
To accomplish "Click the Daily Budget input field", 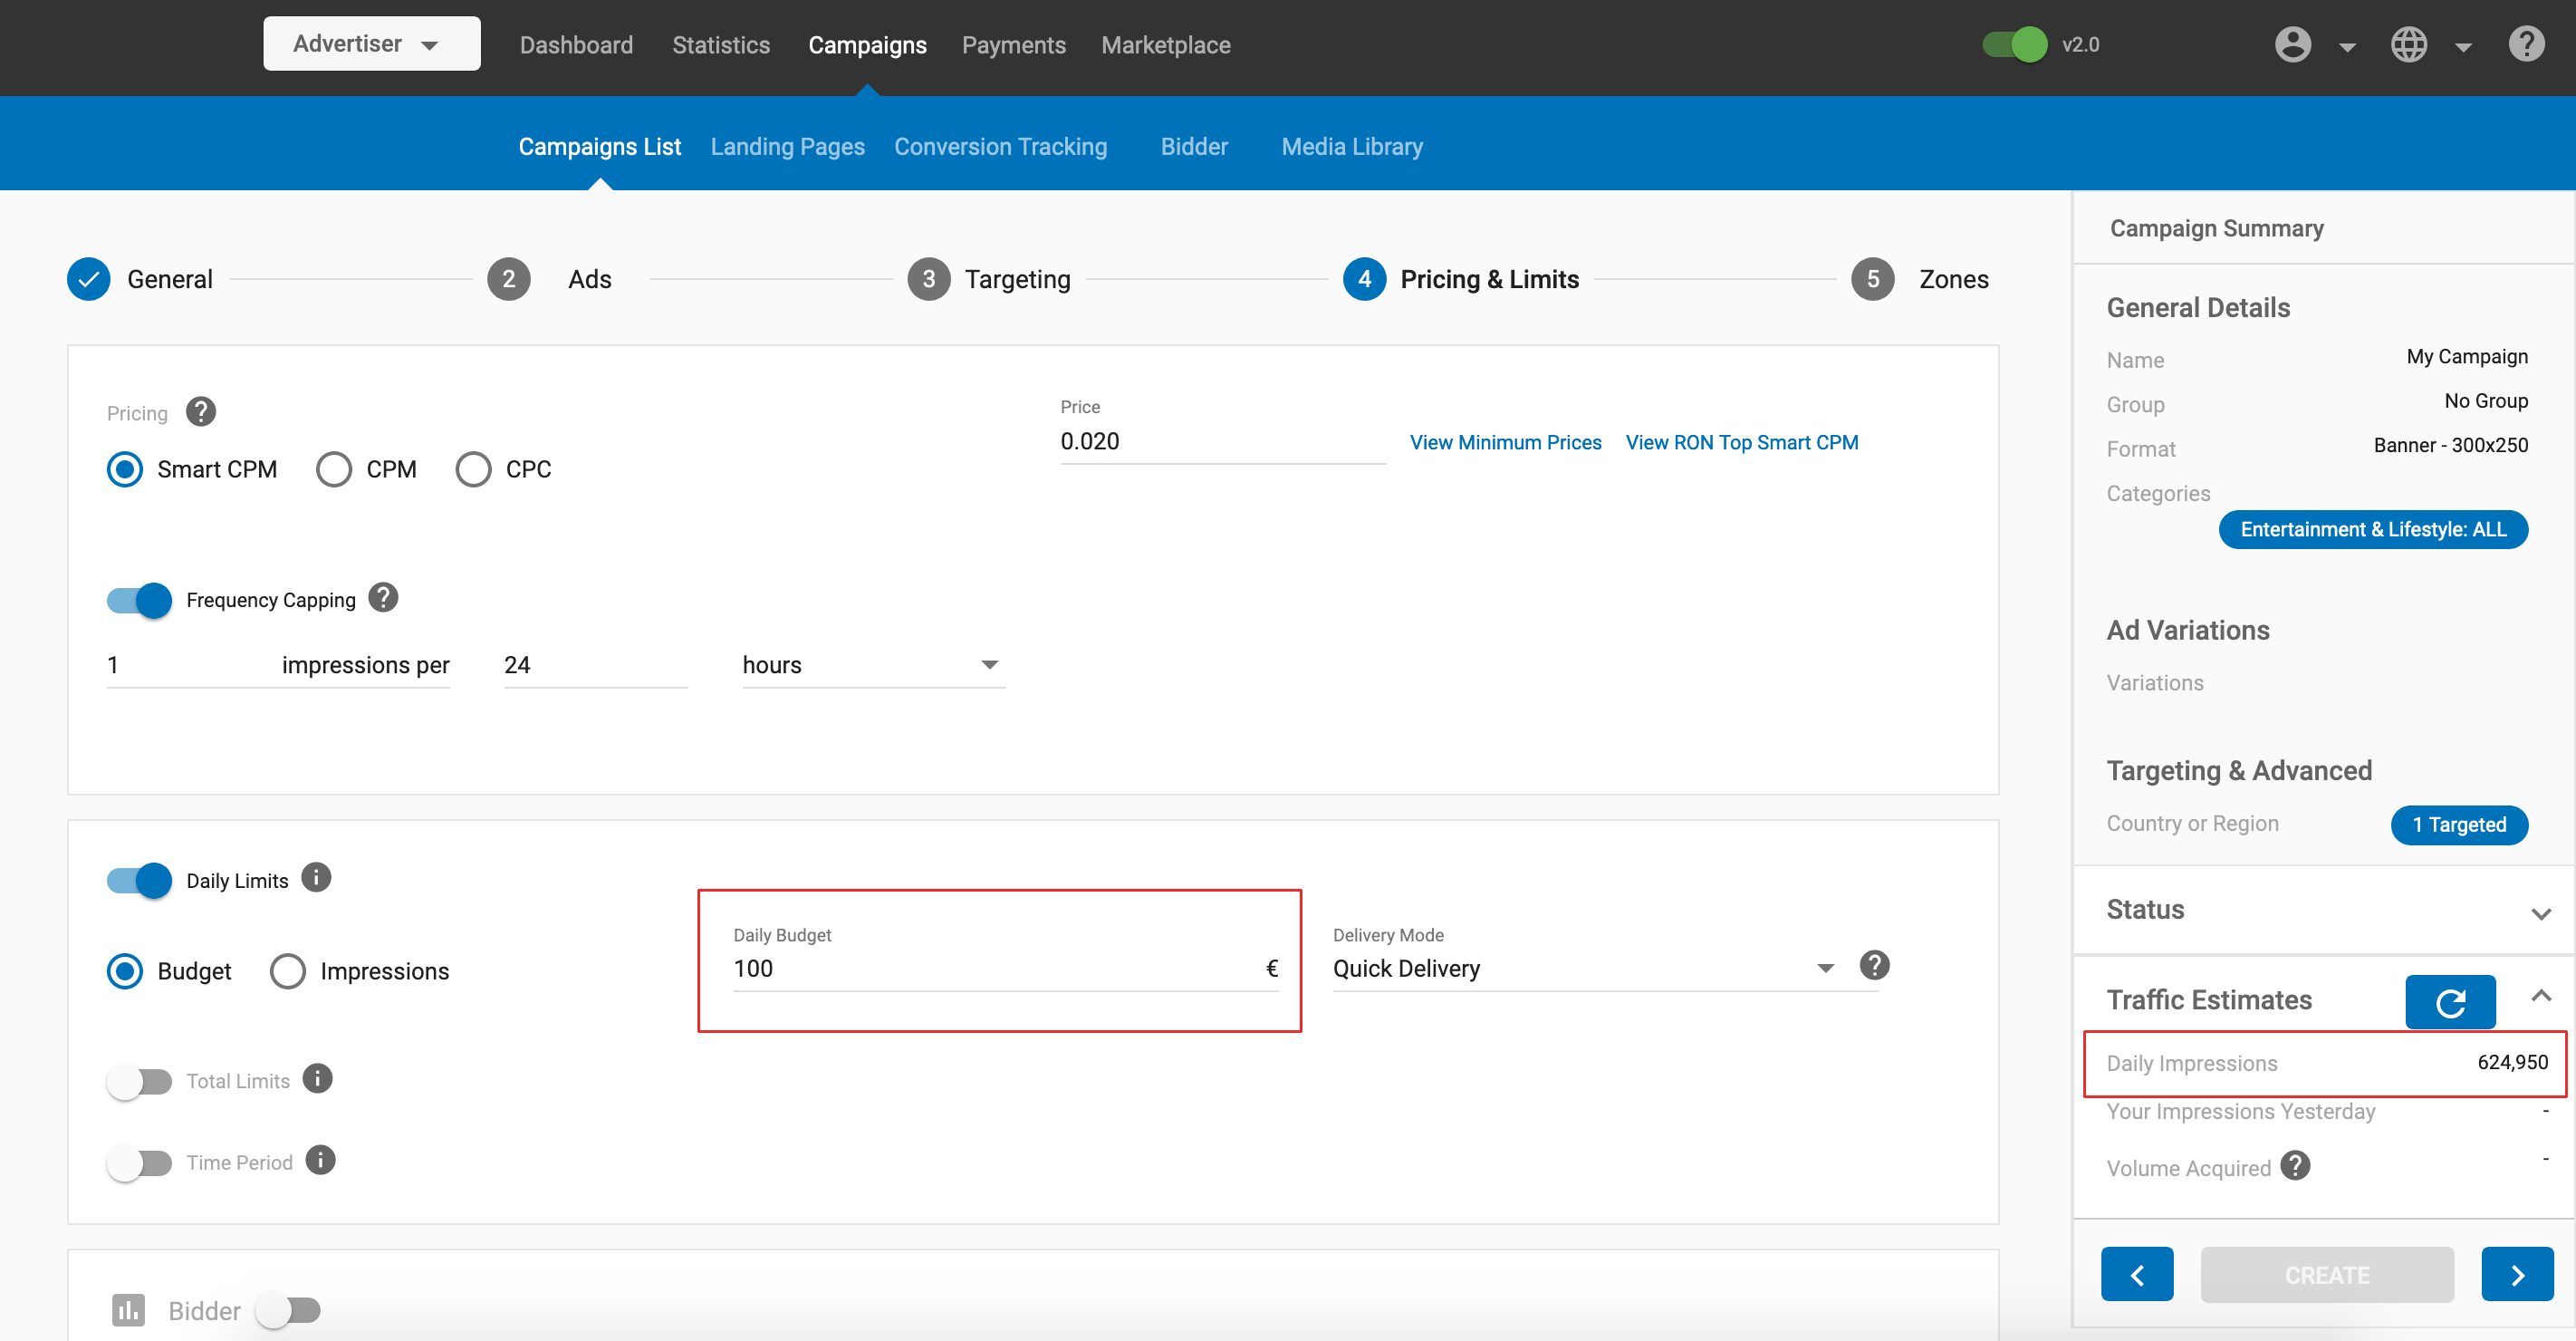I will pyautogui.click(x=995, y=968).
